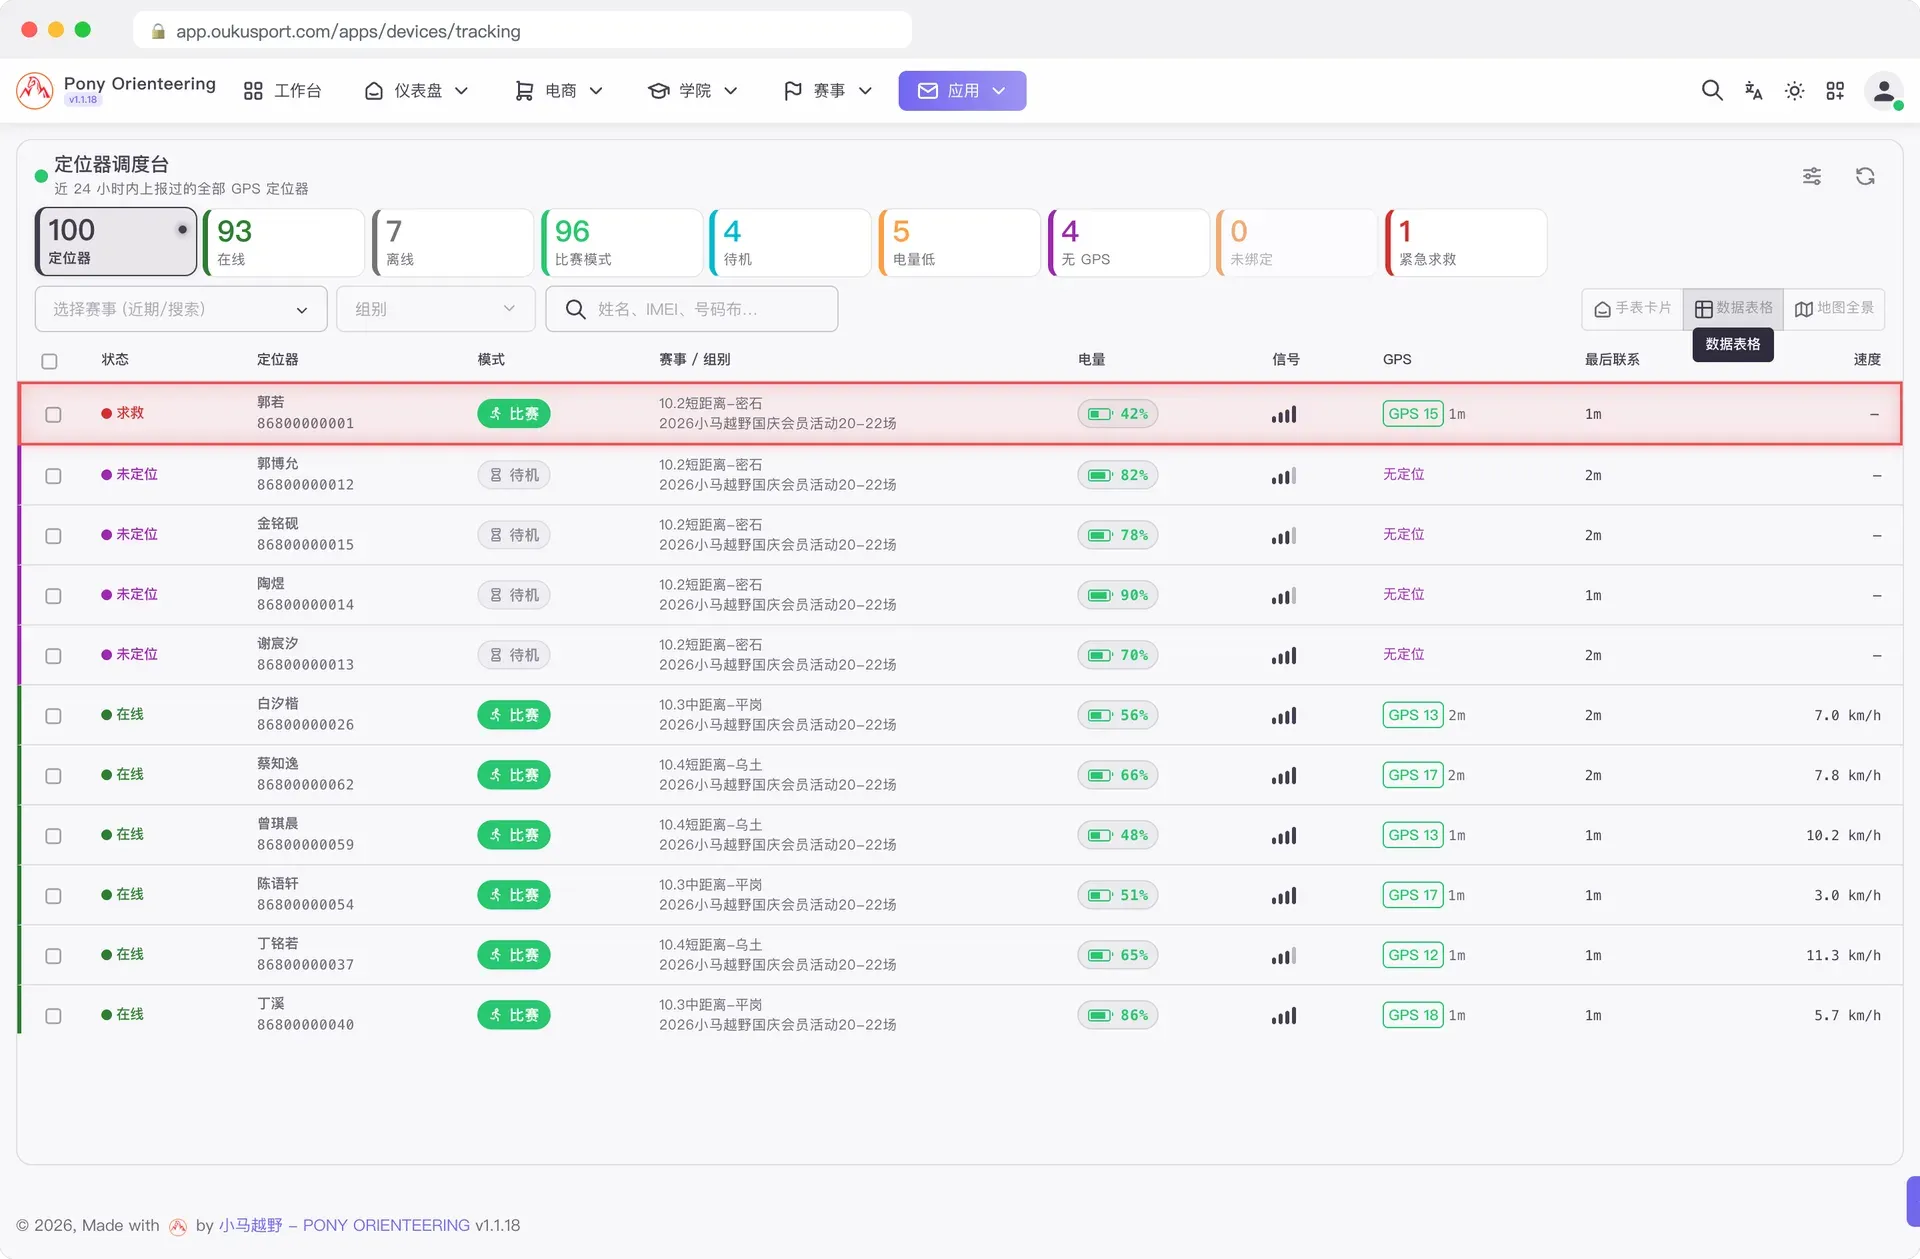Click the battery 42% badge for 郭若
The width and height of the screenshot is (1920, 1259).
pos(1118,414)
